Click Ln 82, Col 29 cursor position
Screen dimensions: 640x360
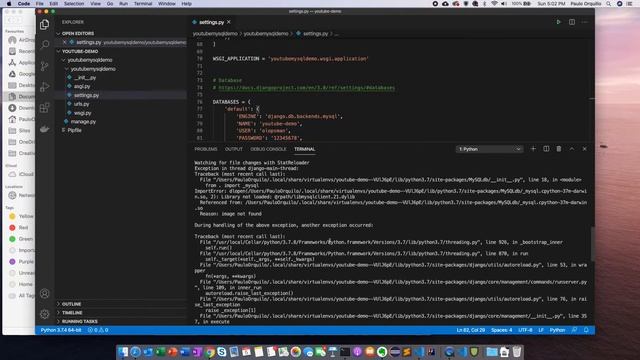(x=471, y=330)
